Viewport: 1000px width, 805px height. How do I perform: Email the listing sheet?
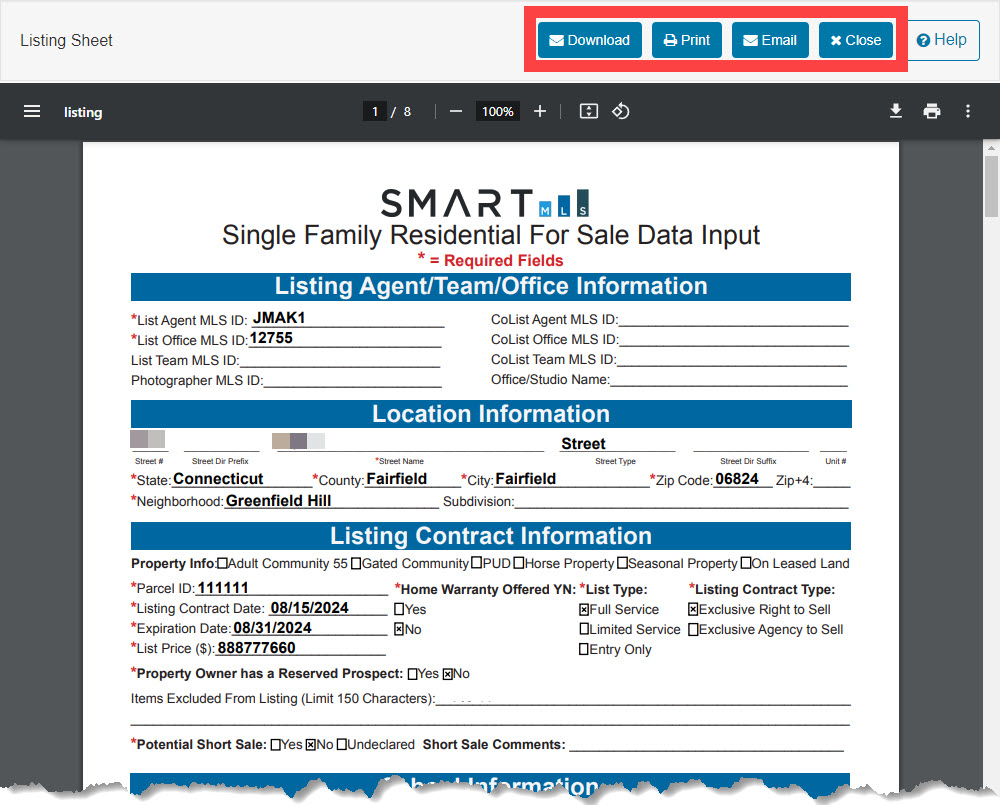point(770,40)
